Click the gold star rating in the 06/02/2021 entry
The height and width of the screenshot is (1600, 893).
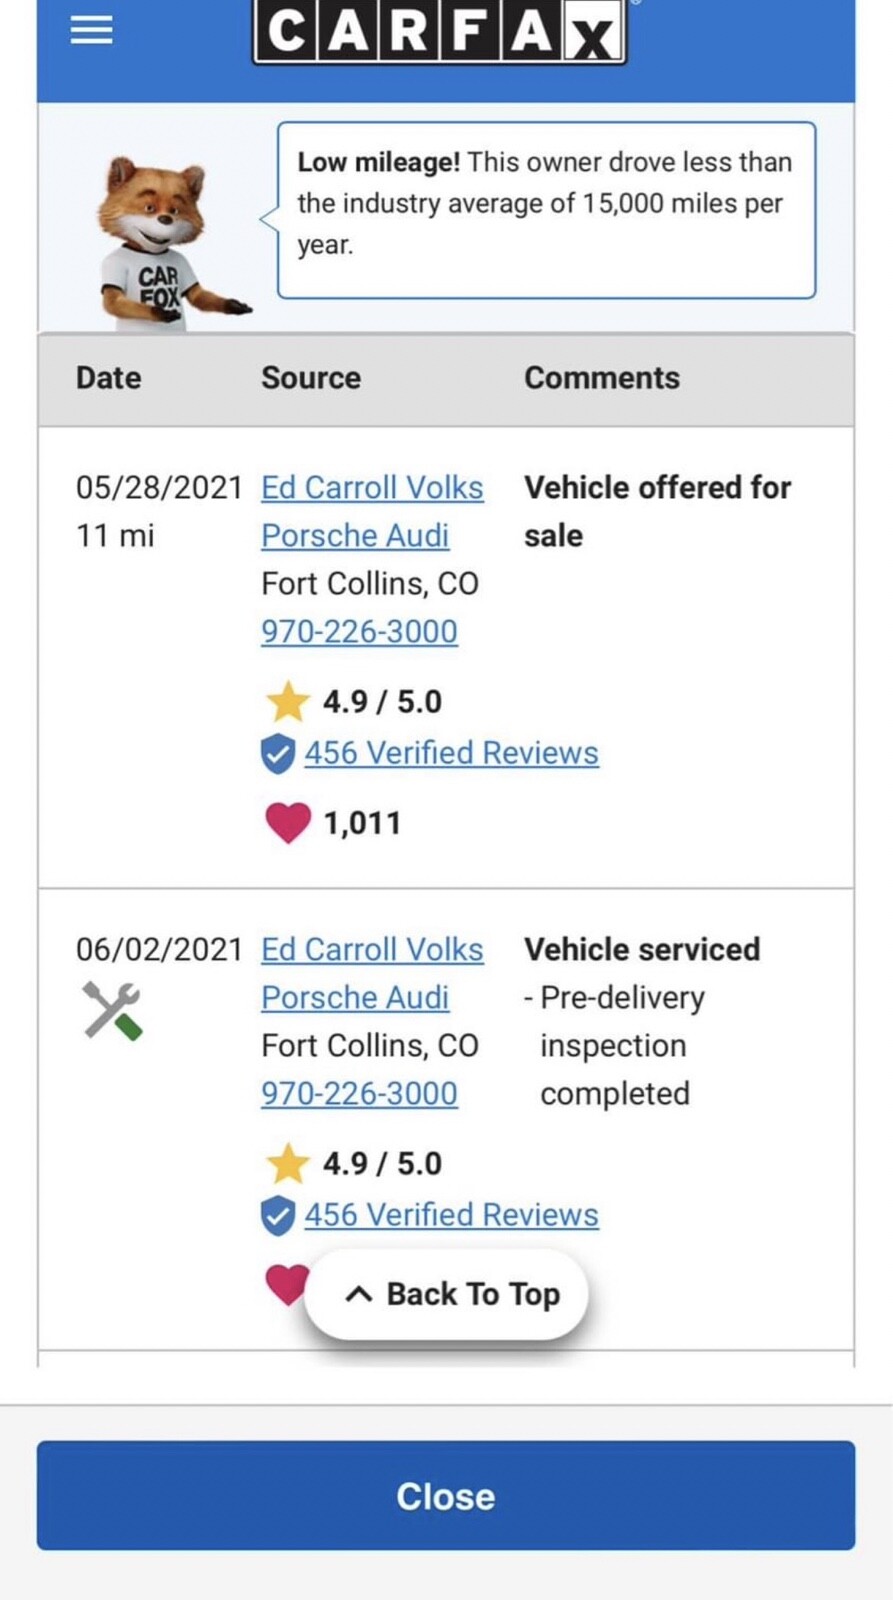tap(288, 1163)
